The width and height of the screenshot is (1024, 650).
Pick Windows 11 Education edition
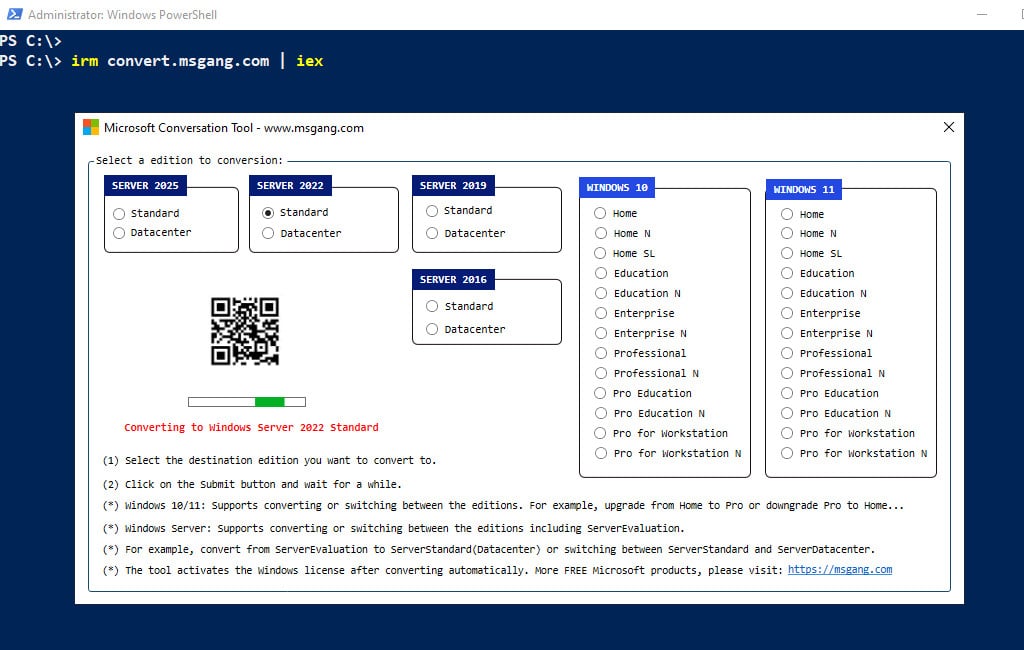click(x=787, y=273)
